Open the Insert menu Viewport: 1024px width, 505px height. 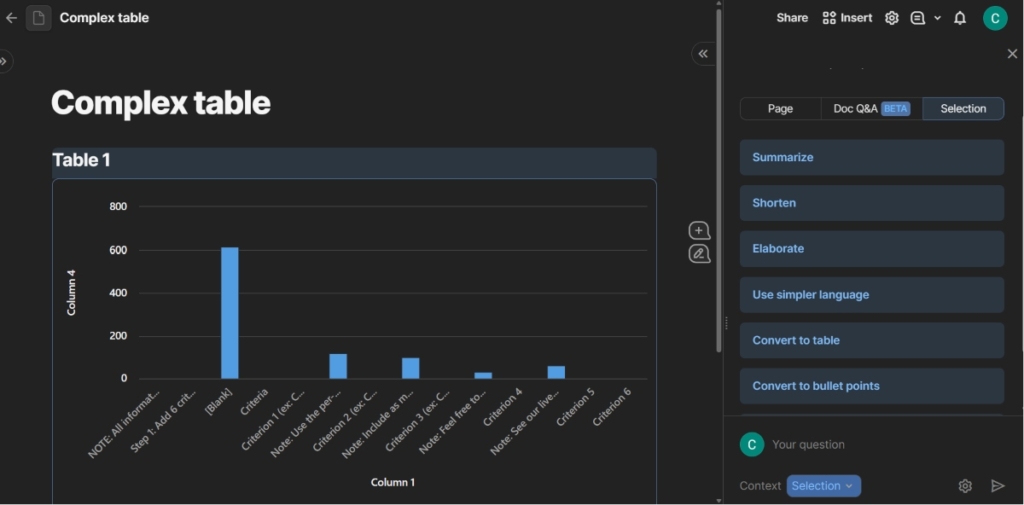click(x=847, y=18)
